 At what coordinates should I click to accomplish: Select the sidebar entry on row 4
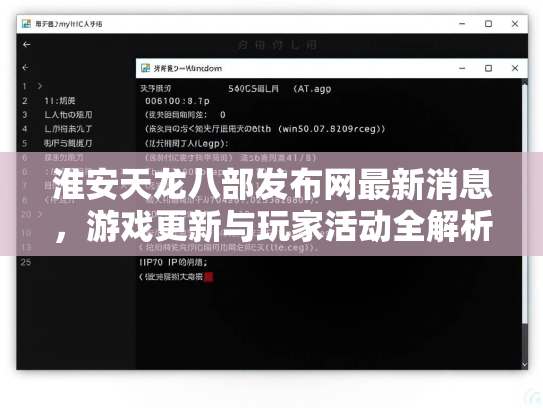[x=68, y=129]
